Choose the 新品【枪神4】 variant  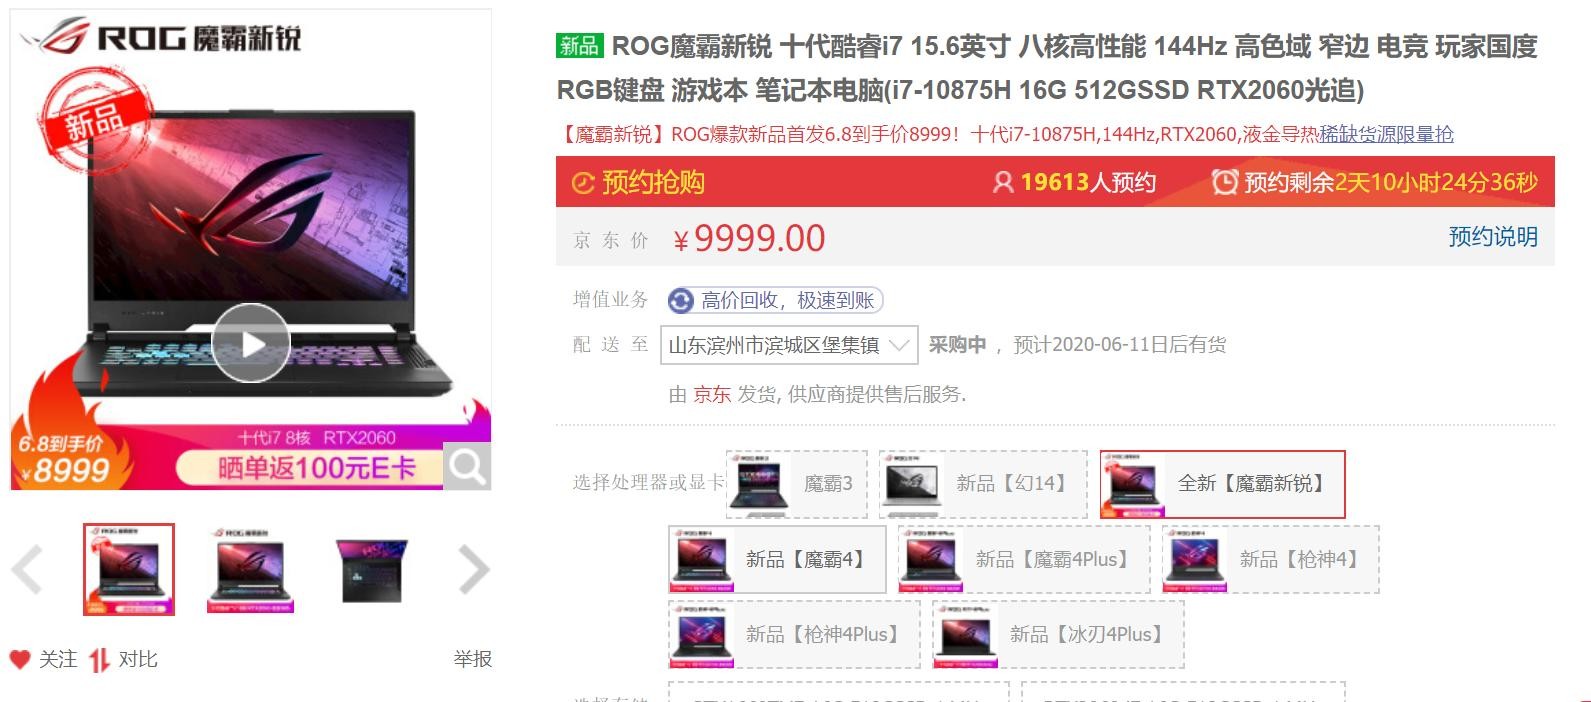[x=1270, y=559]
